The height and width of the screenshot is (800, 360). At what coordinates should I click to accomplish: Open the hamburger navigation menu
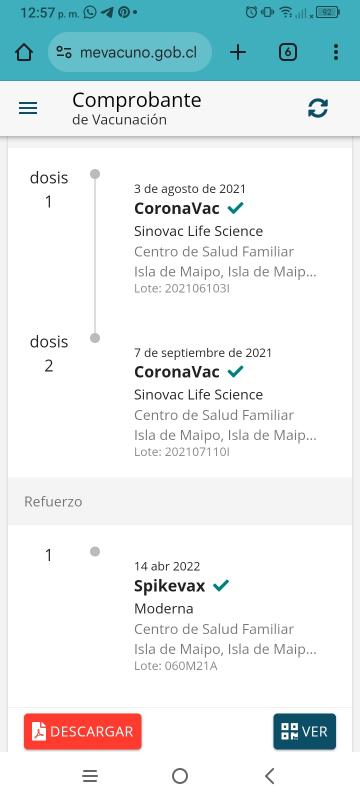click(28, 108)
